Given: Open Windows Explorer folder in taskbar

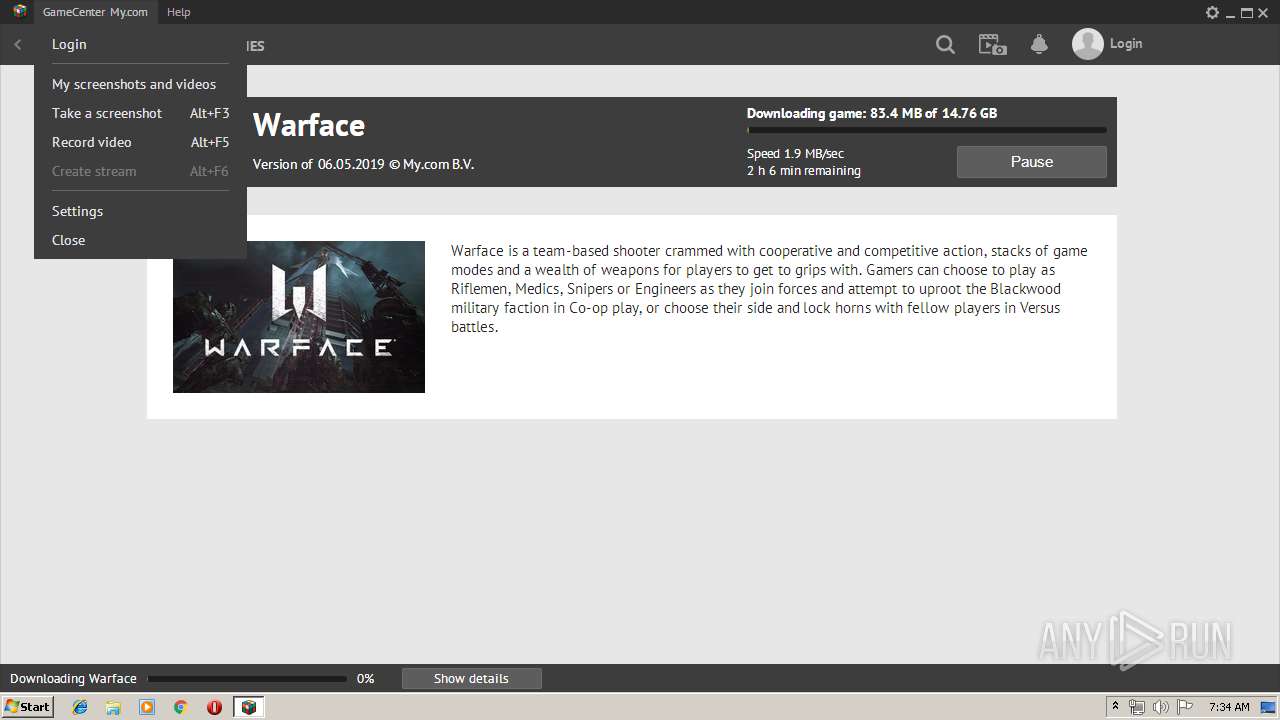Looking at the screenshot, I should pyautogui.click(x=113, y=707).
